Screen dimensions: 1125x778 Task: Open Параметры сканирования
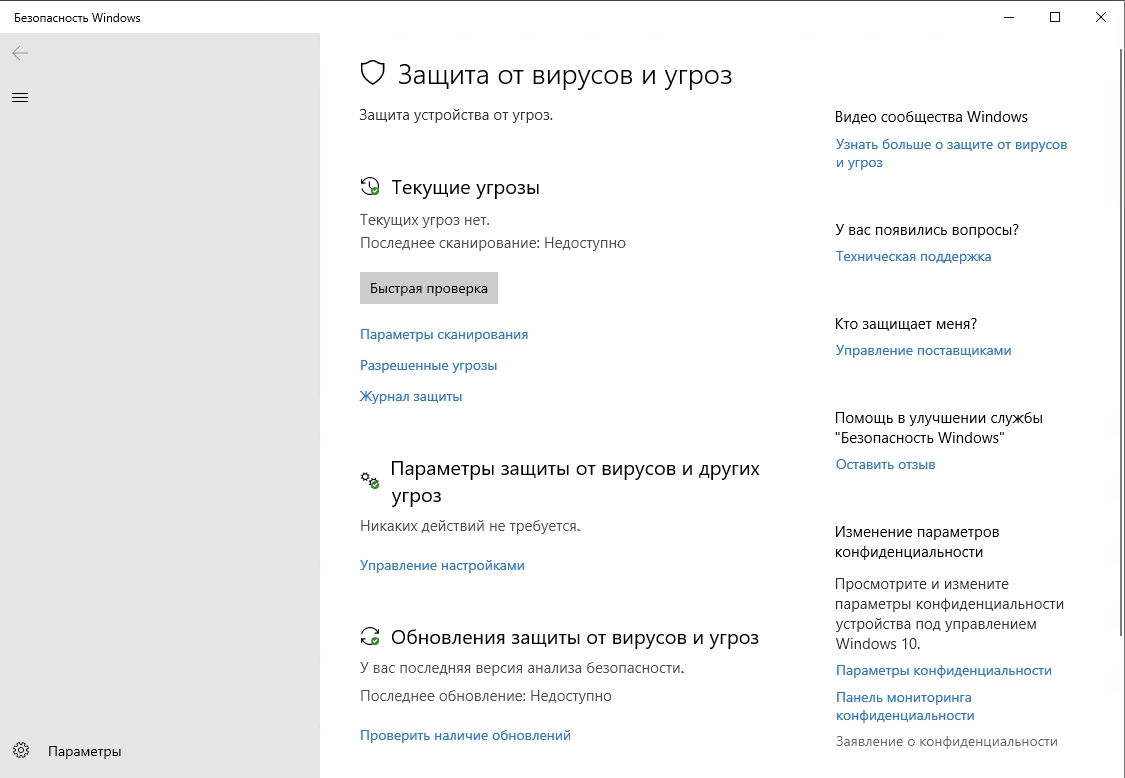coord(444,334)
